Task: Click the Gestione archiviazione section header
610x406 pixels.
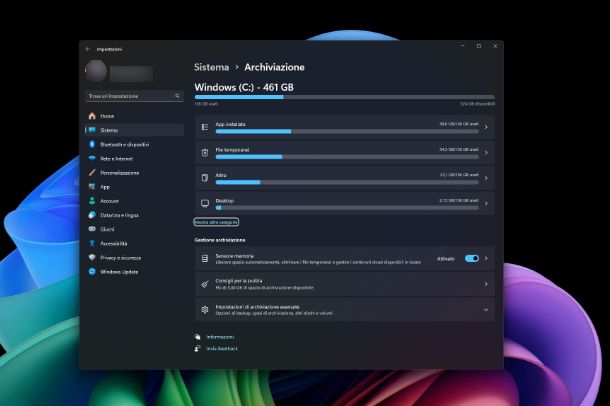Action: [220, 240]
